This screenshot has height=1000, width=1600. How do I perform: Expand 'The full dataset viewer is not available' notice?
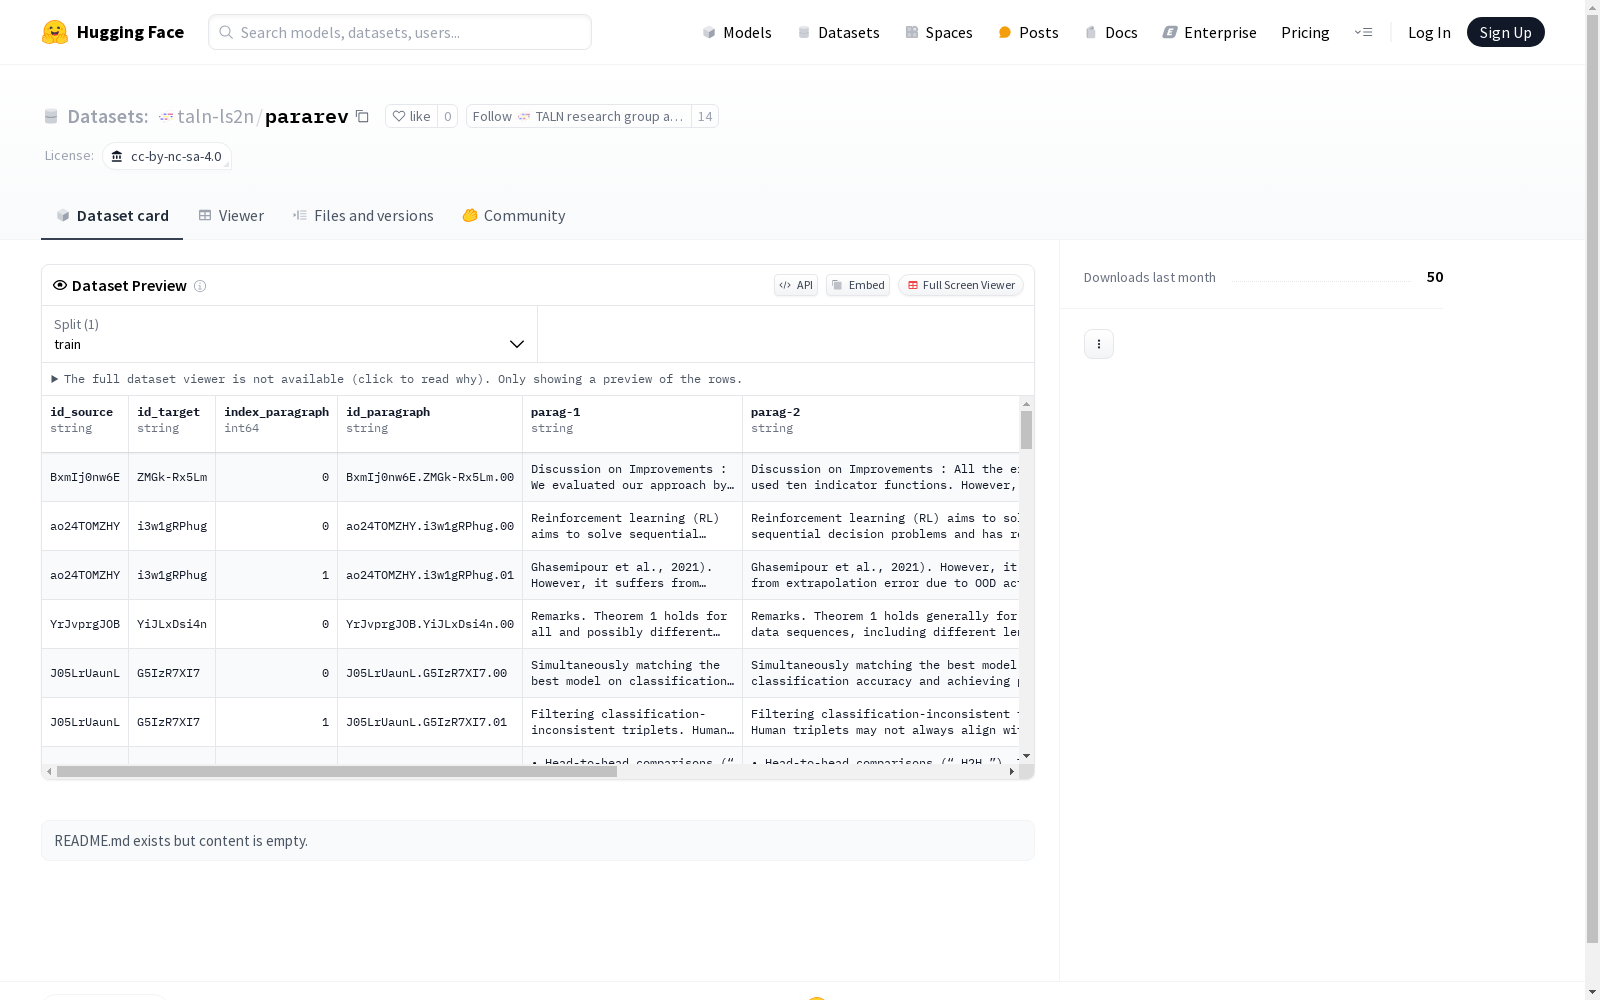click(397, 379)
